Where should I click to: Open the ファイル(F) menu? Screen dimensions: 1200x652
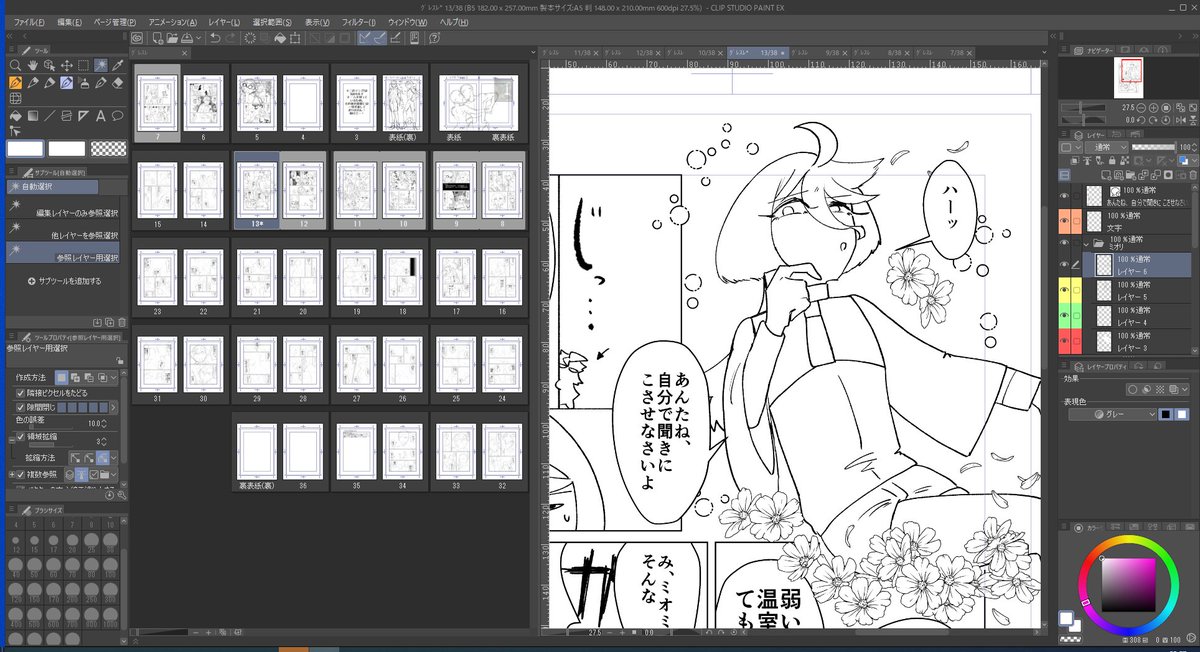(29, 21)
